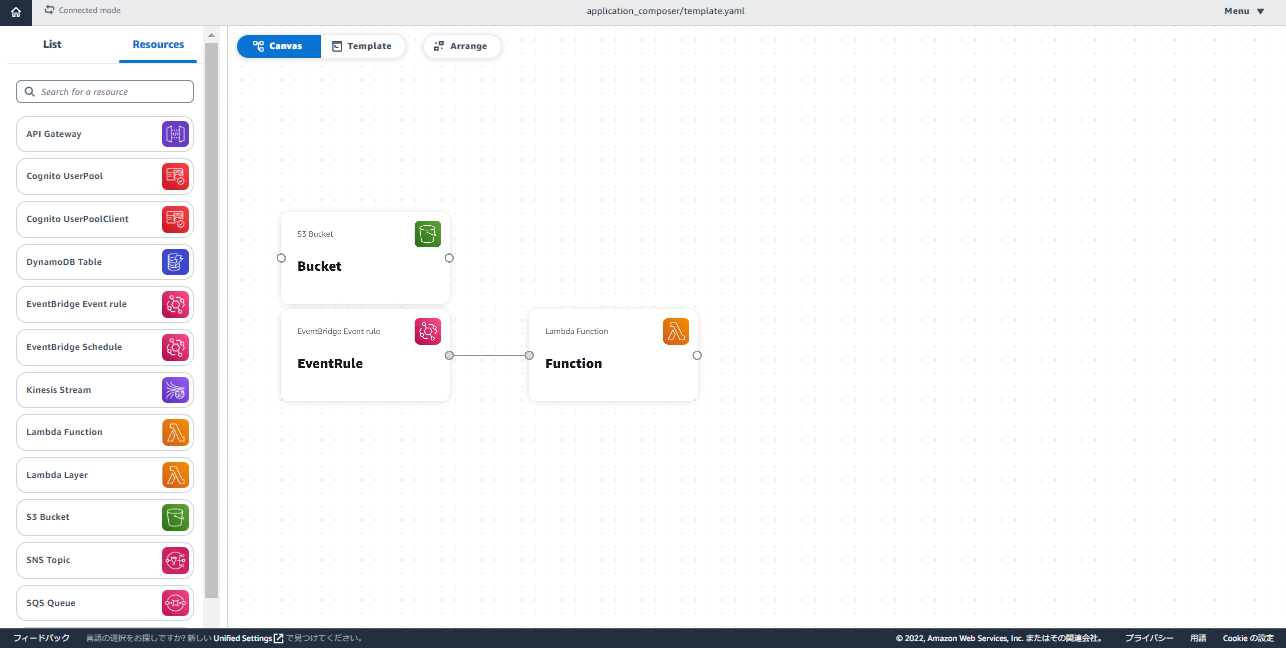Click the SNS Topic label
1286x648 pixels.
(x=48, y=560)
